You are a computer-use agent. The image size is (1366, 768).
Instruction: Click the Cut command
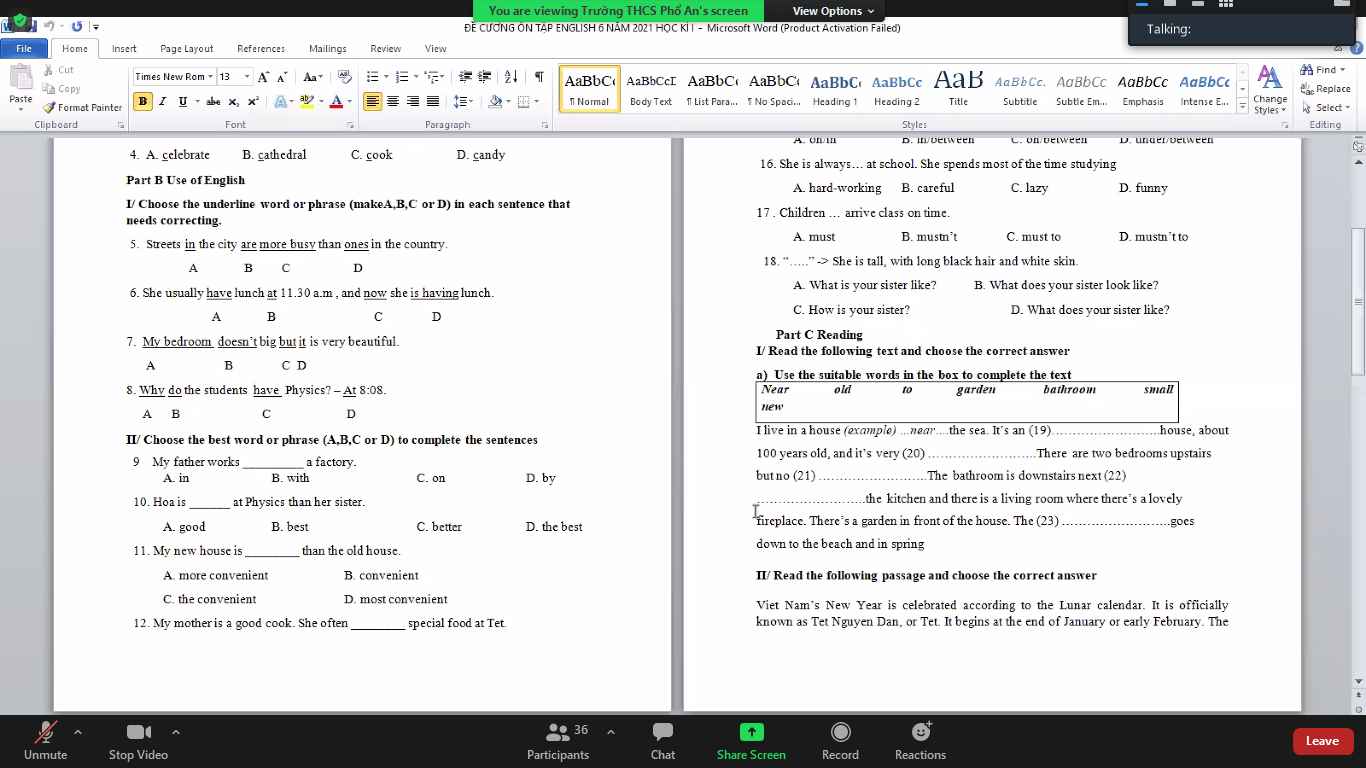[x=59, y=70]
